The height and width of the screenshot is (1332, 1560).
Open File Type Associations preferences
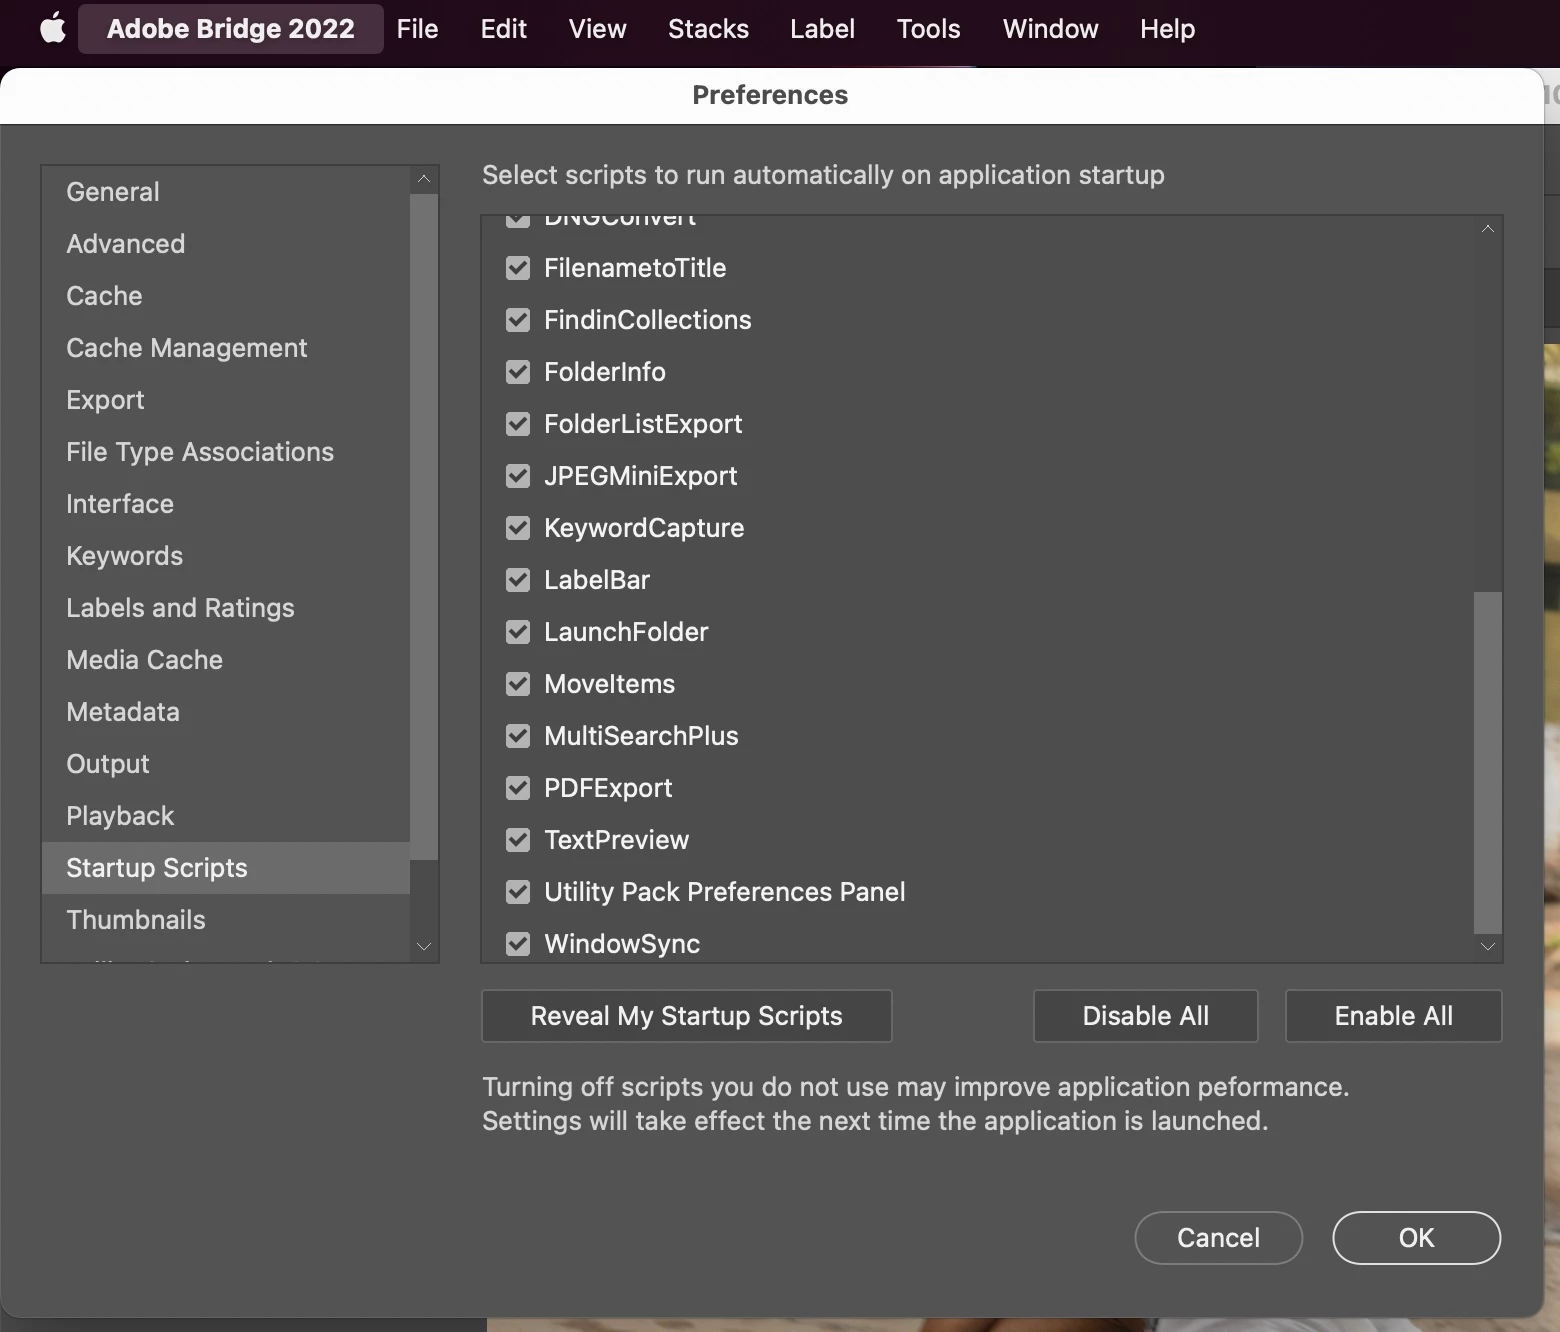pyautogui.click(x=226, y=452)
